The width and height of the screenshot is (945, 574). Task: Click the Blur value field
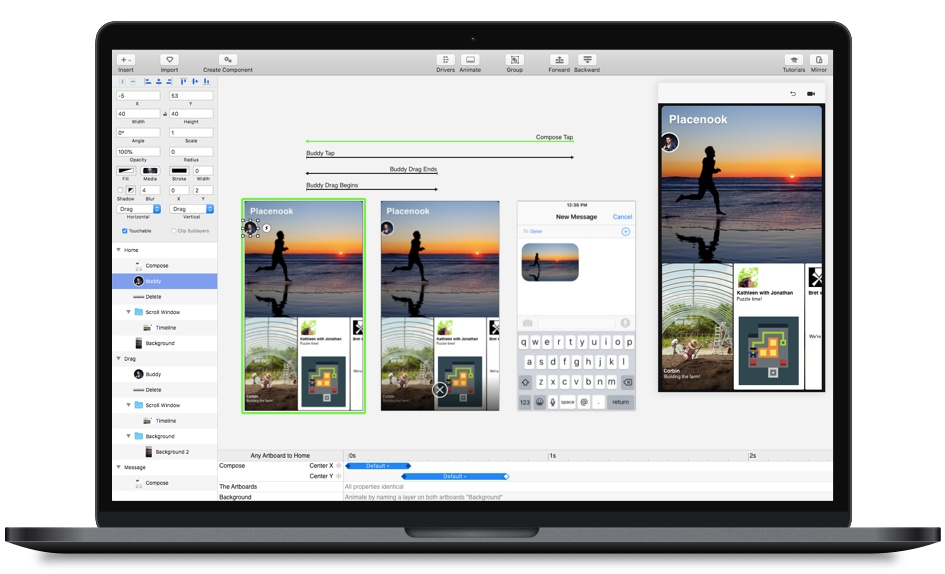click(150, 191)
